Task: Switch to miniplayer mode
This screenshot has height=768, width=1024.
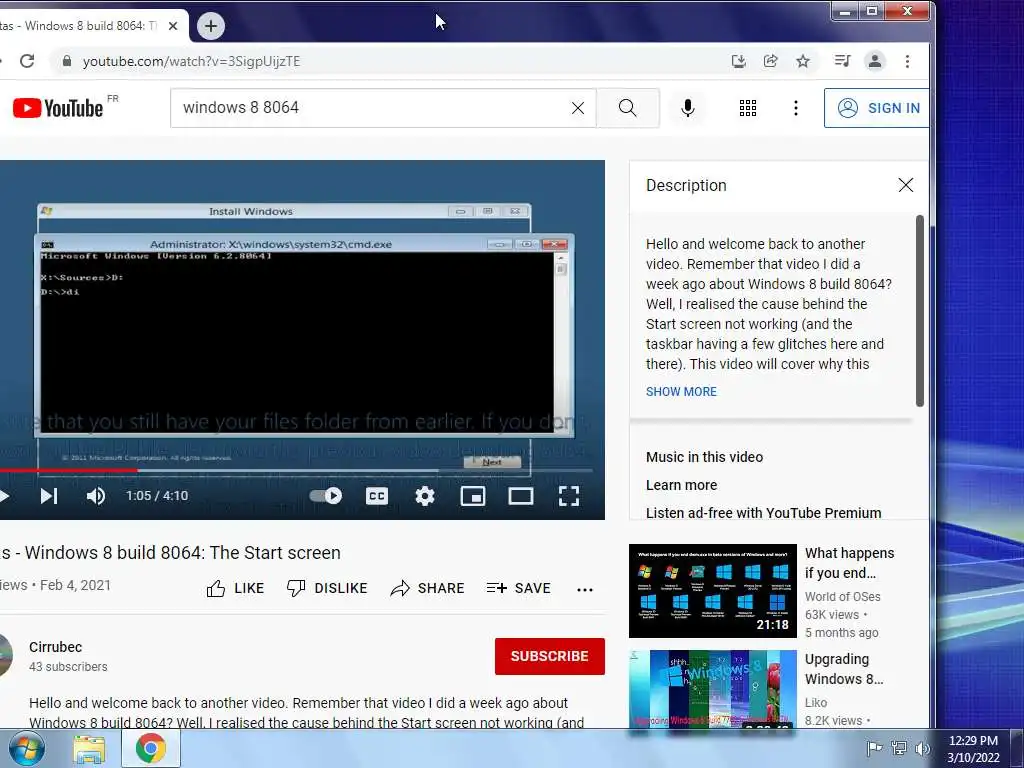Action: click(x=473, y=496)
